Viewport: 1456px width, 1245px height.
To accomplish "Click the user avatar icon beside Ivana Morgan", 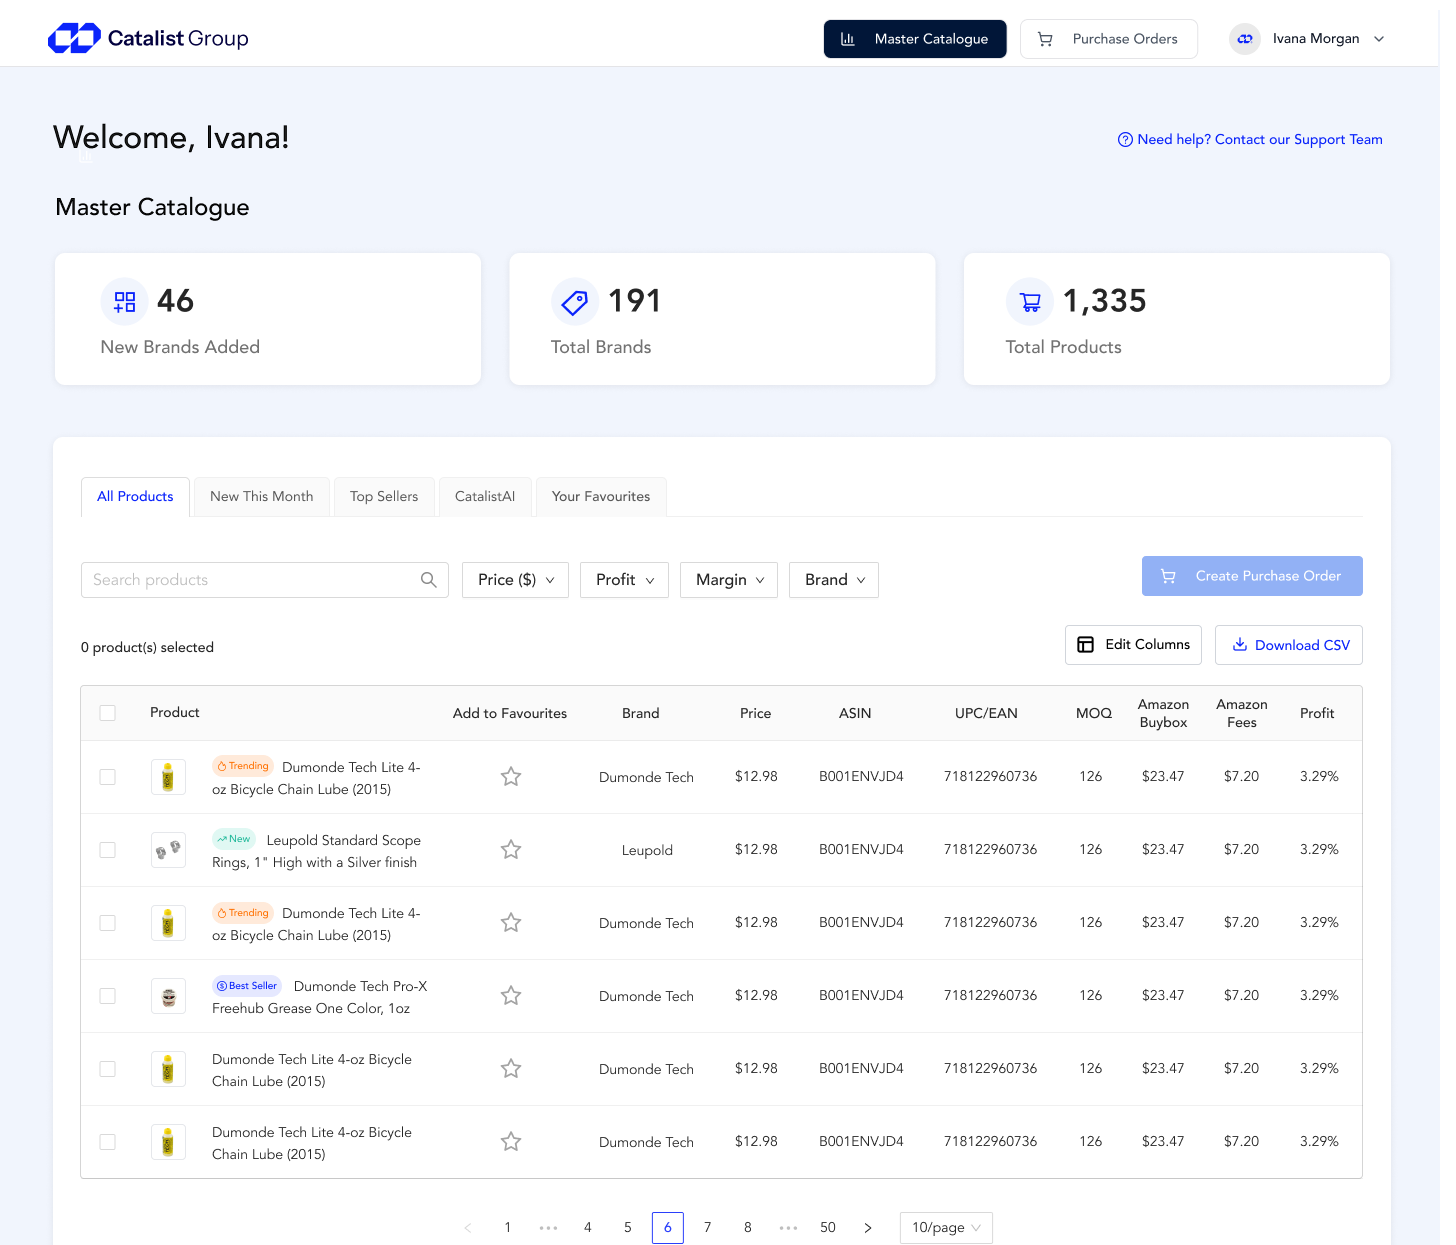I will 1245,39.
